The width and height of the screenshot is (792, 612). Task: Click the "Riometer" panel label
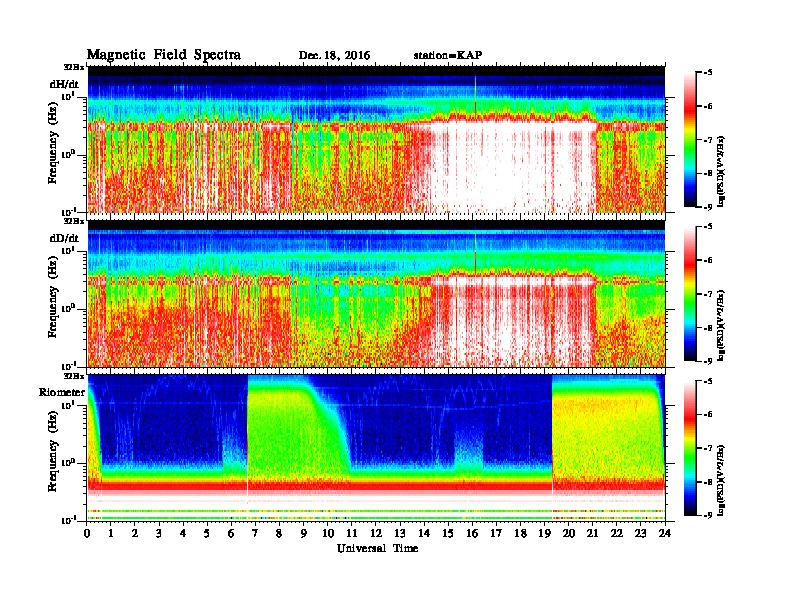click(62, 392)
